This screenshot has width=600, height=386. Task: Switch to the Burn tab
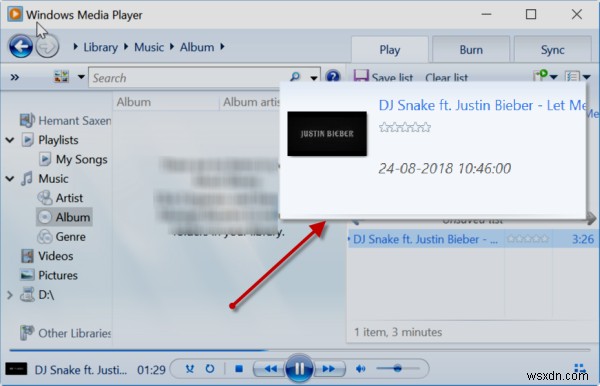click(x=471, y=49)
